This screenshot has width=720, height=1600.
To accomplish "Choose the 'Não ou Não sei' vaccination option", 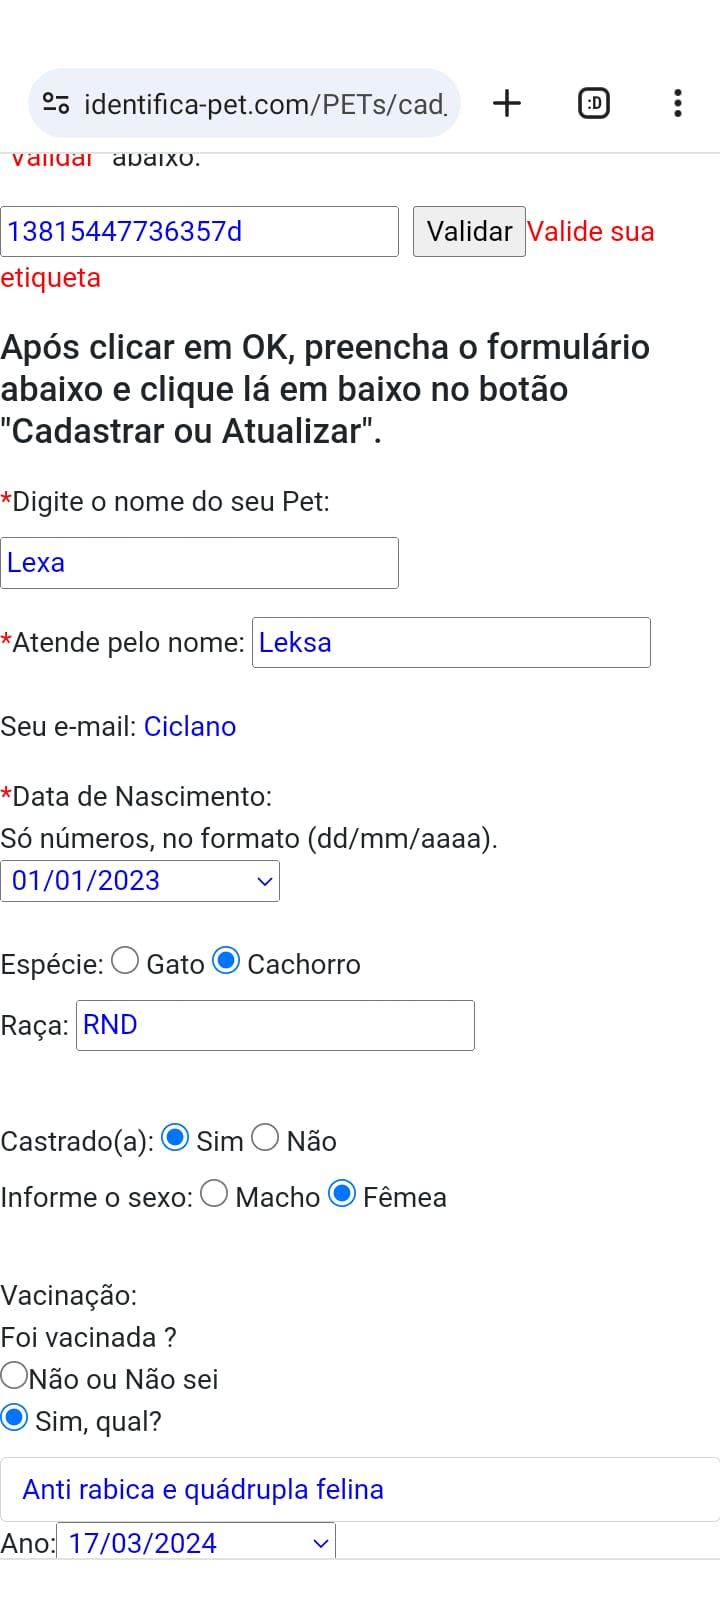I will (x=14, y=1375).
